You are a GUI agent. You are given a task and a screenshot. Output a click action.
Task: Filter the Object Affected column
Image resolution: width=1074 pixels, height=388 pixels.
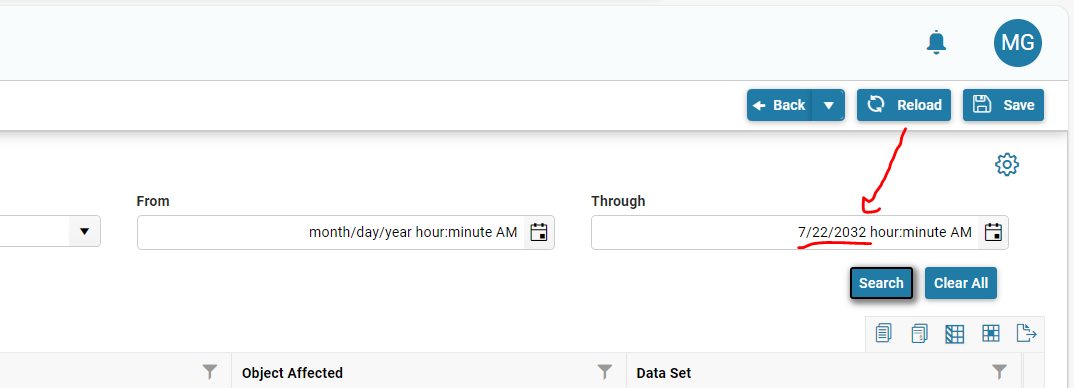[x=605, y=372]
